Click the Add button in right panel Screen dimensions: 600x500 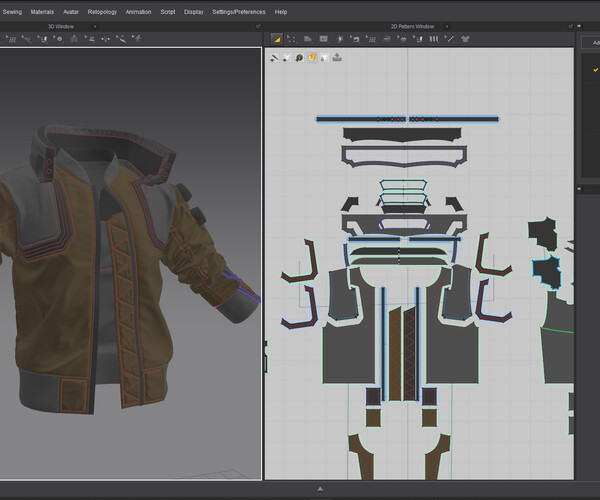(593, 44)
